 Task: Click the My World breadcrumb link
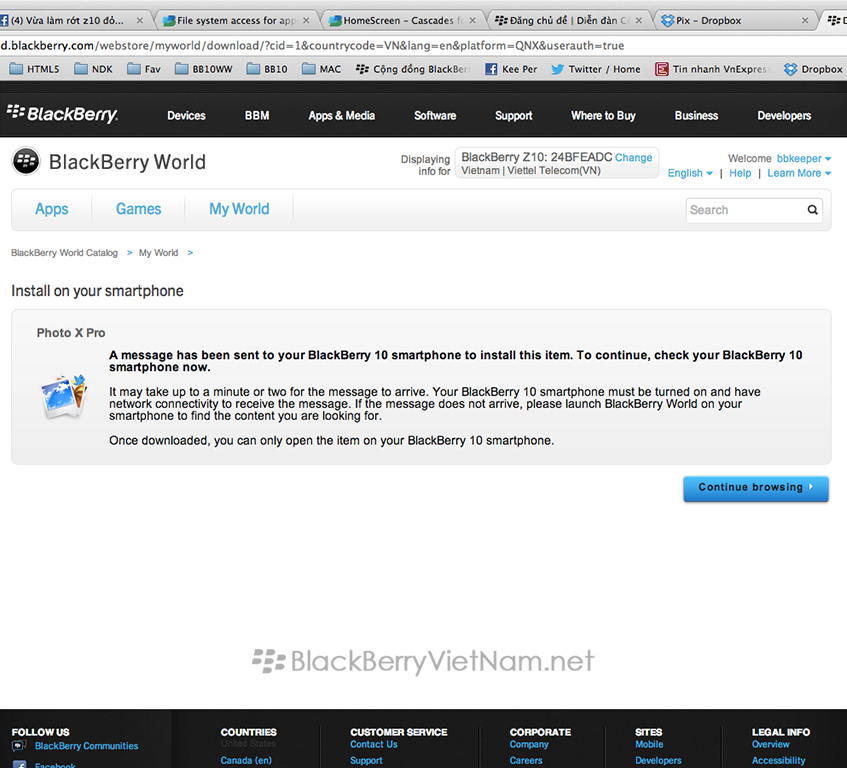pos(158,253)
